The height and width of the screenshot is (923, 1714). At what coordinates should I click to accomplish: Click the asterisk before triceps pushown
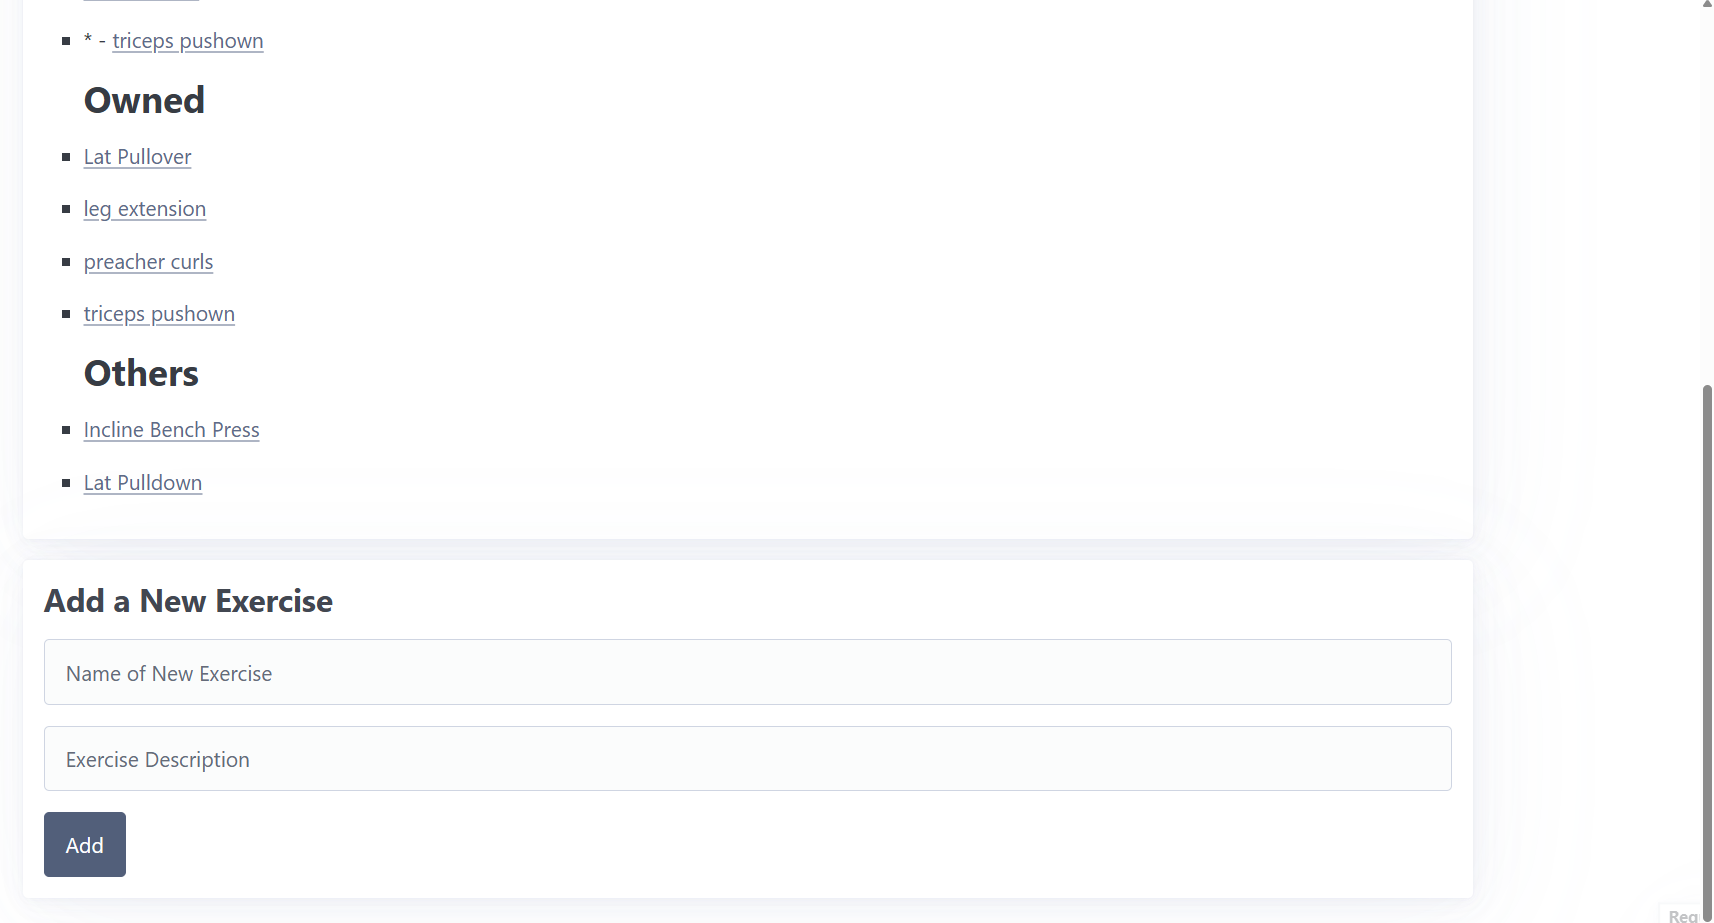pyautogui.click(x=88, y=39)
